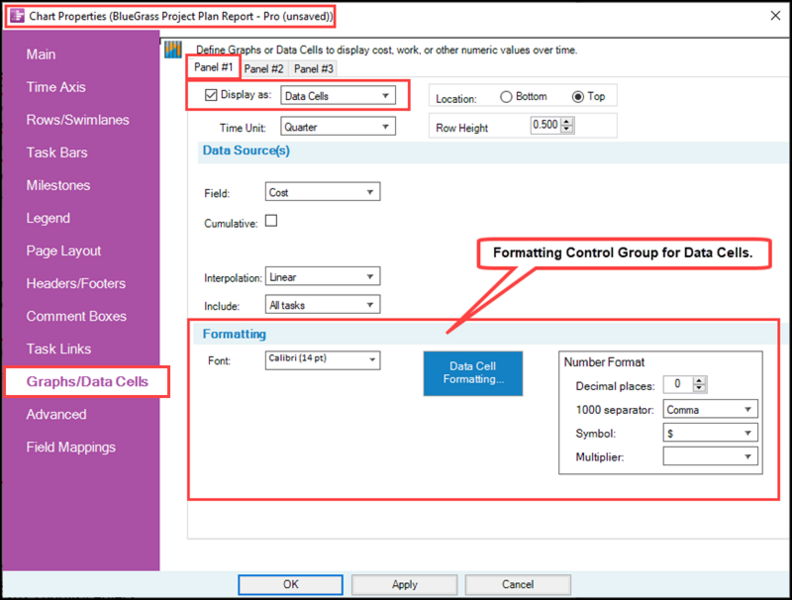Screen dimensions: 792x600
Task: Switch to the Panel #2 tab
Action: (264, 69)
